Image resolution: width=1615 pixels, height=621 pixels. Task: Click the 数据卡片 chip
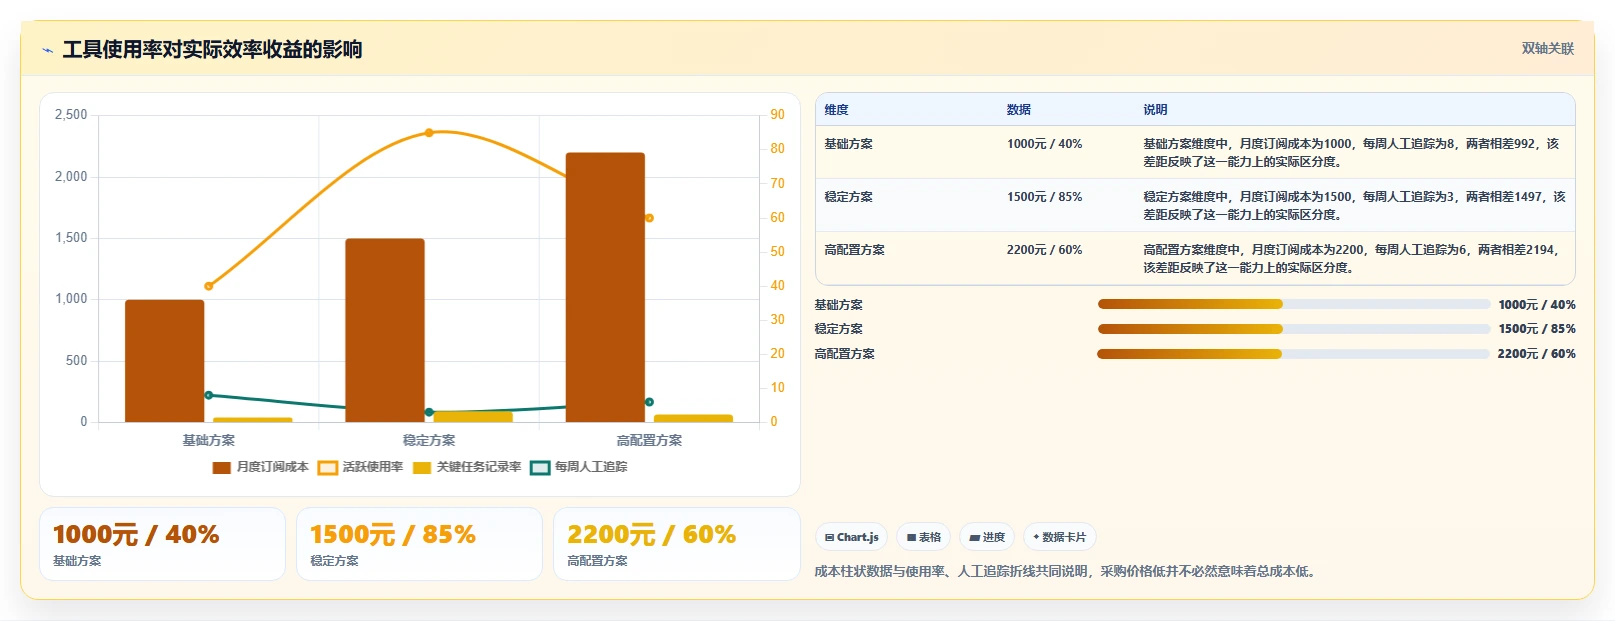point(1060,537)
